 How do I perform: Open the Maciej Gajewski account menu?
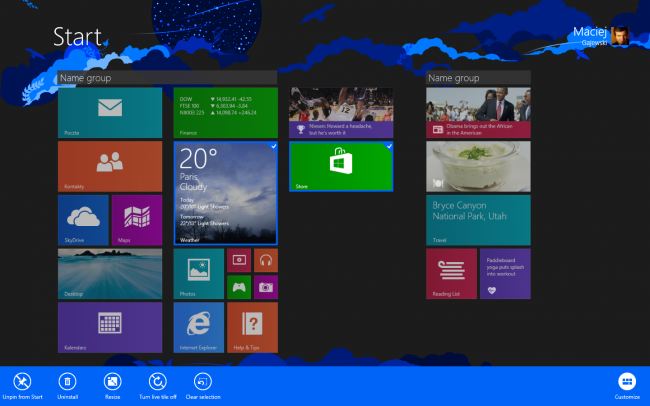601,36
